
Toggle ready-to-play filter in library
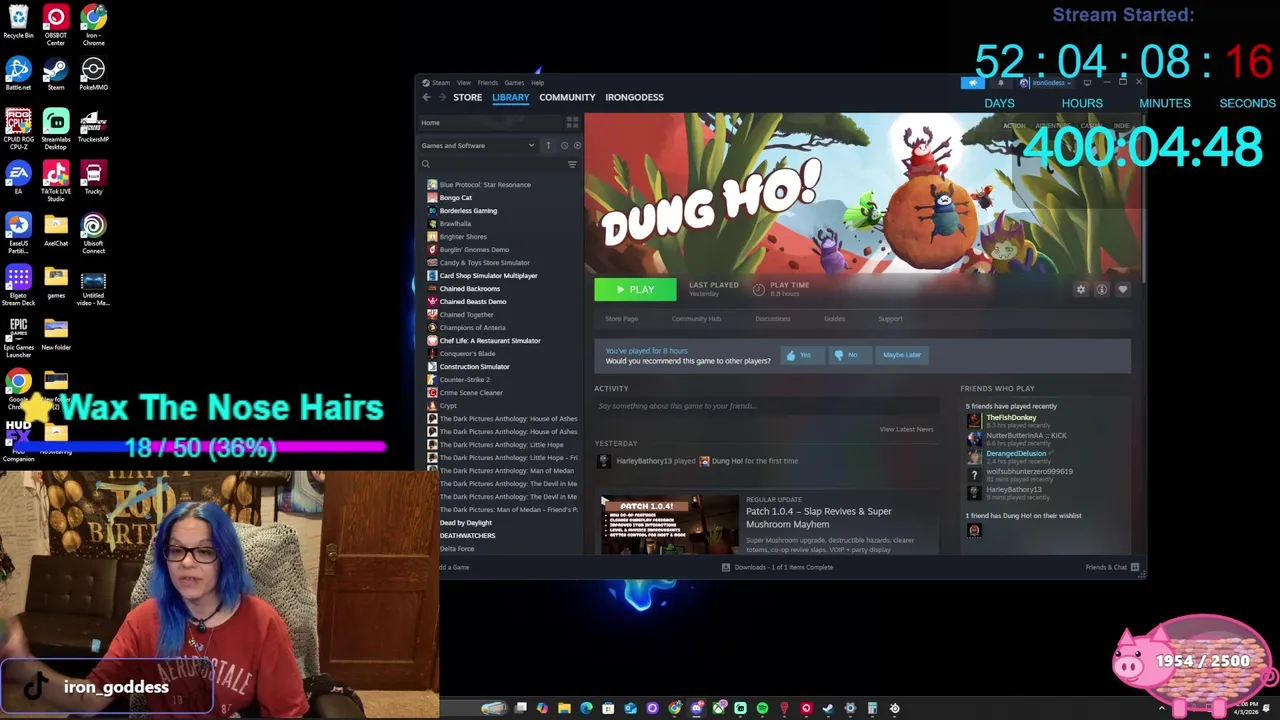(x=577, y=146)
